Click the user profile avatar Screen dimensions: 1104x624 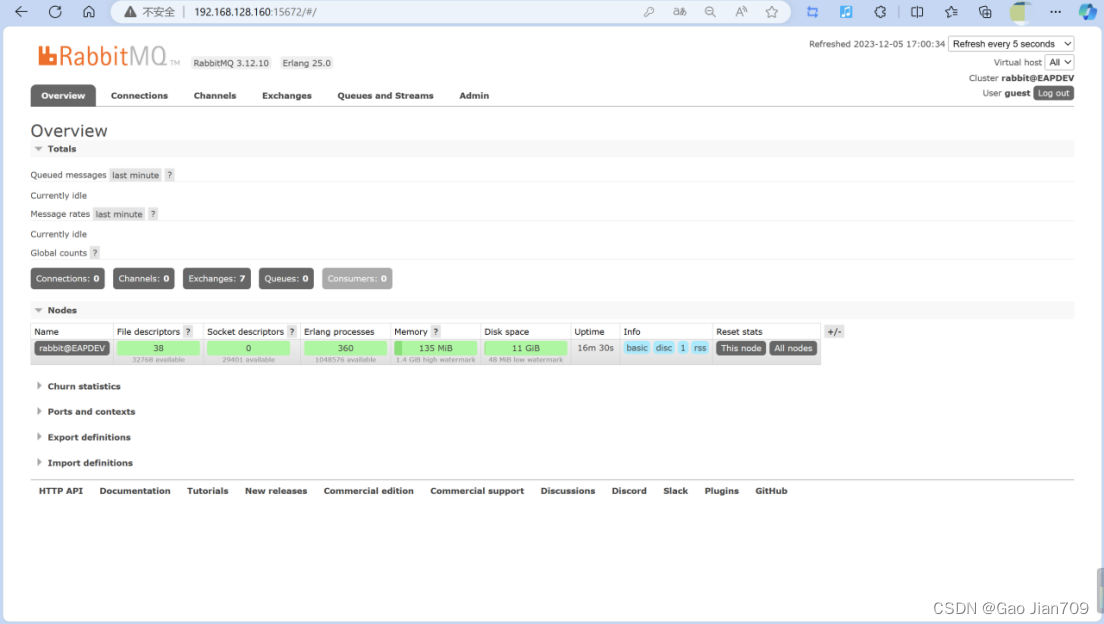tap(1020, 12)
